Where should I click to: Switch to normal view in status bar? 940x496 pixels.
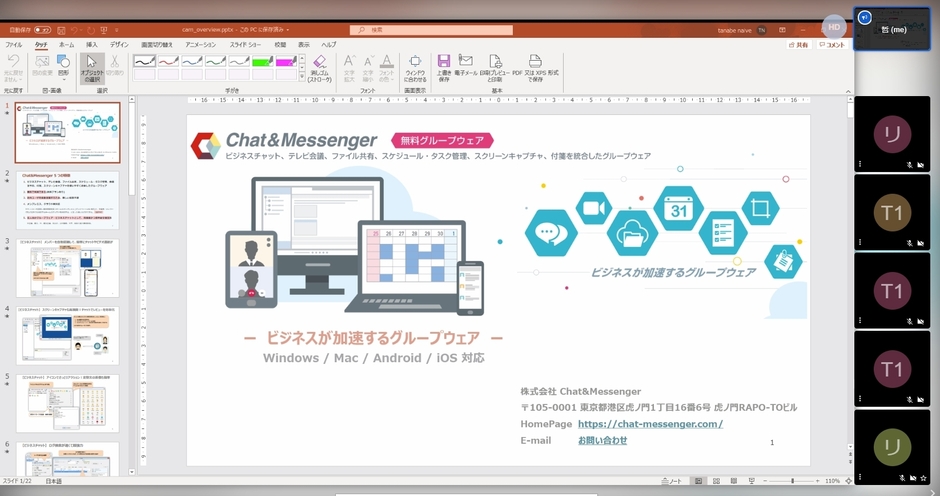tap(698, 481)
